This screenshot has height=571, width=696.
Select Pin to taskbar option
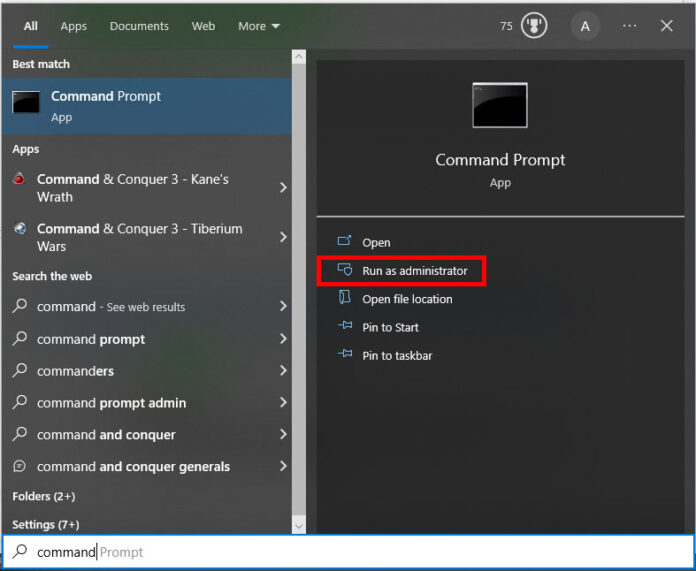click(397, 355)
